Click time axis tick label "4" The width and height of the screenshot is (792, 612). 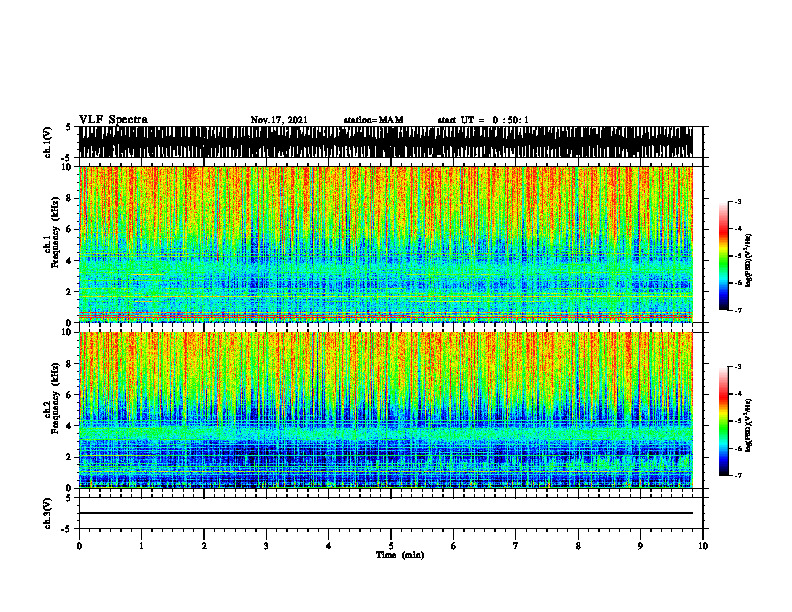click(x=329, y=546)
